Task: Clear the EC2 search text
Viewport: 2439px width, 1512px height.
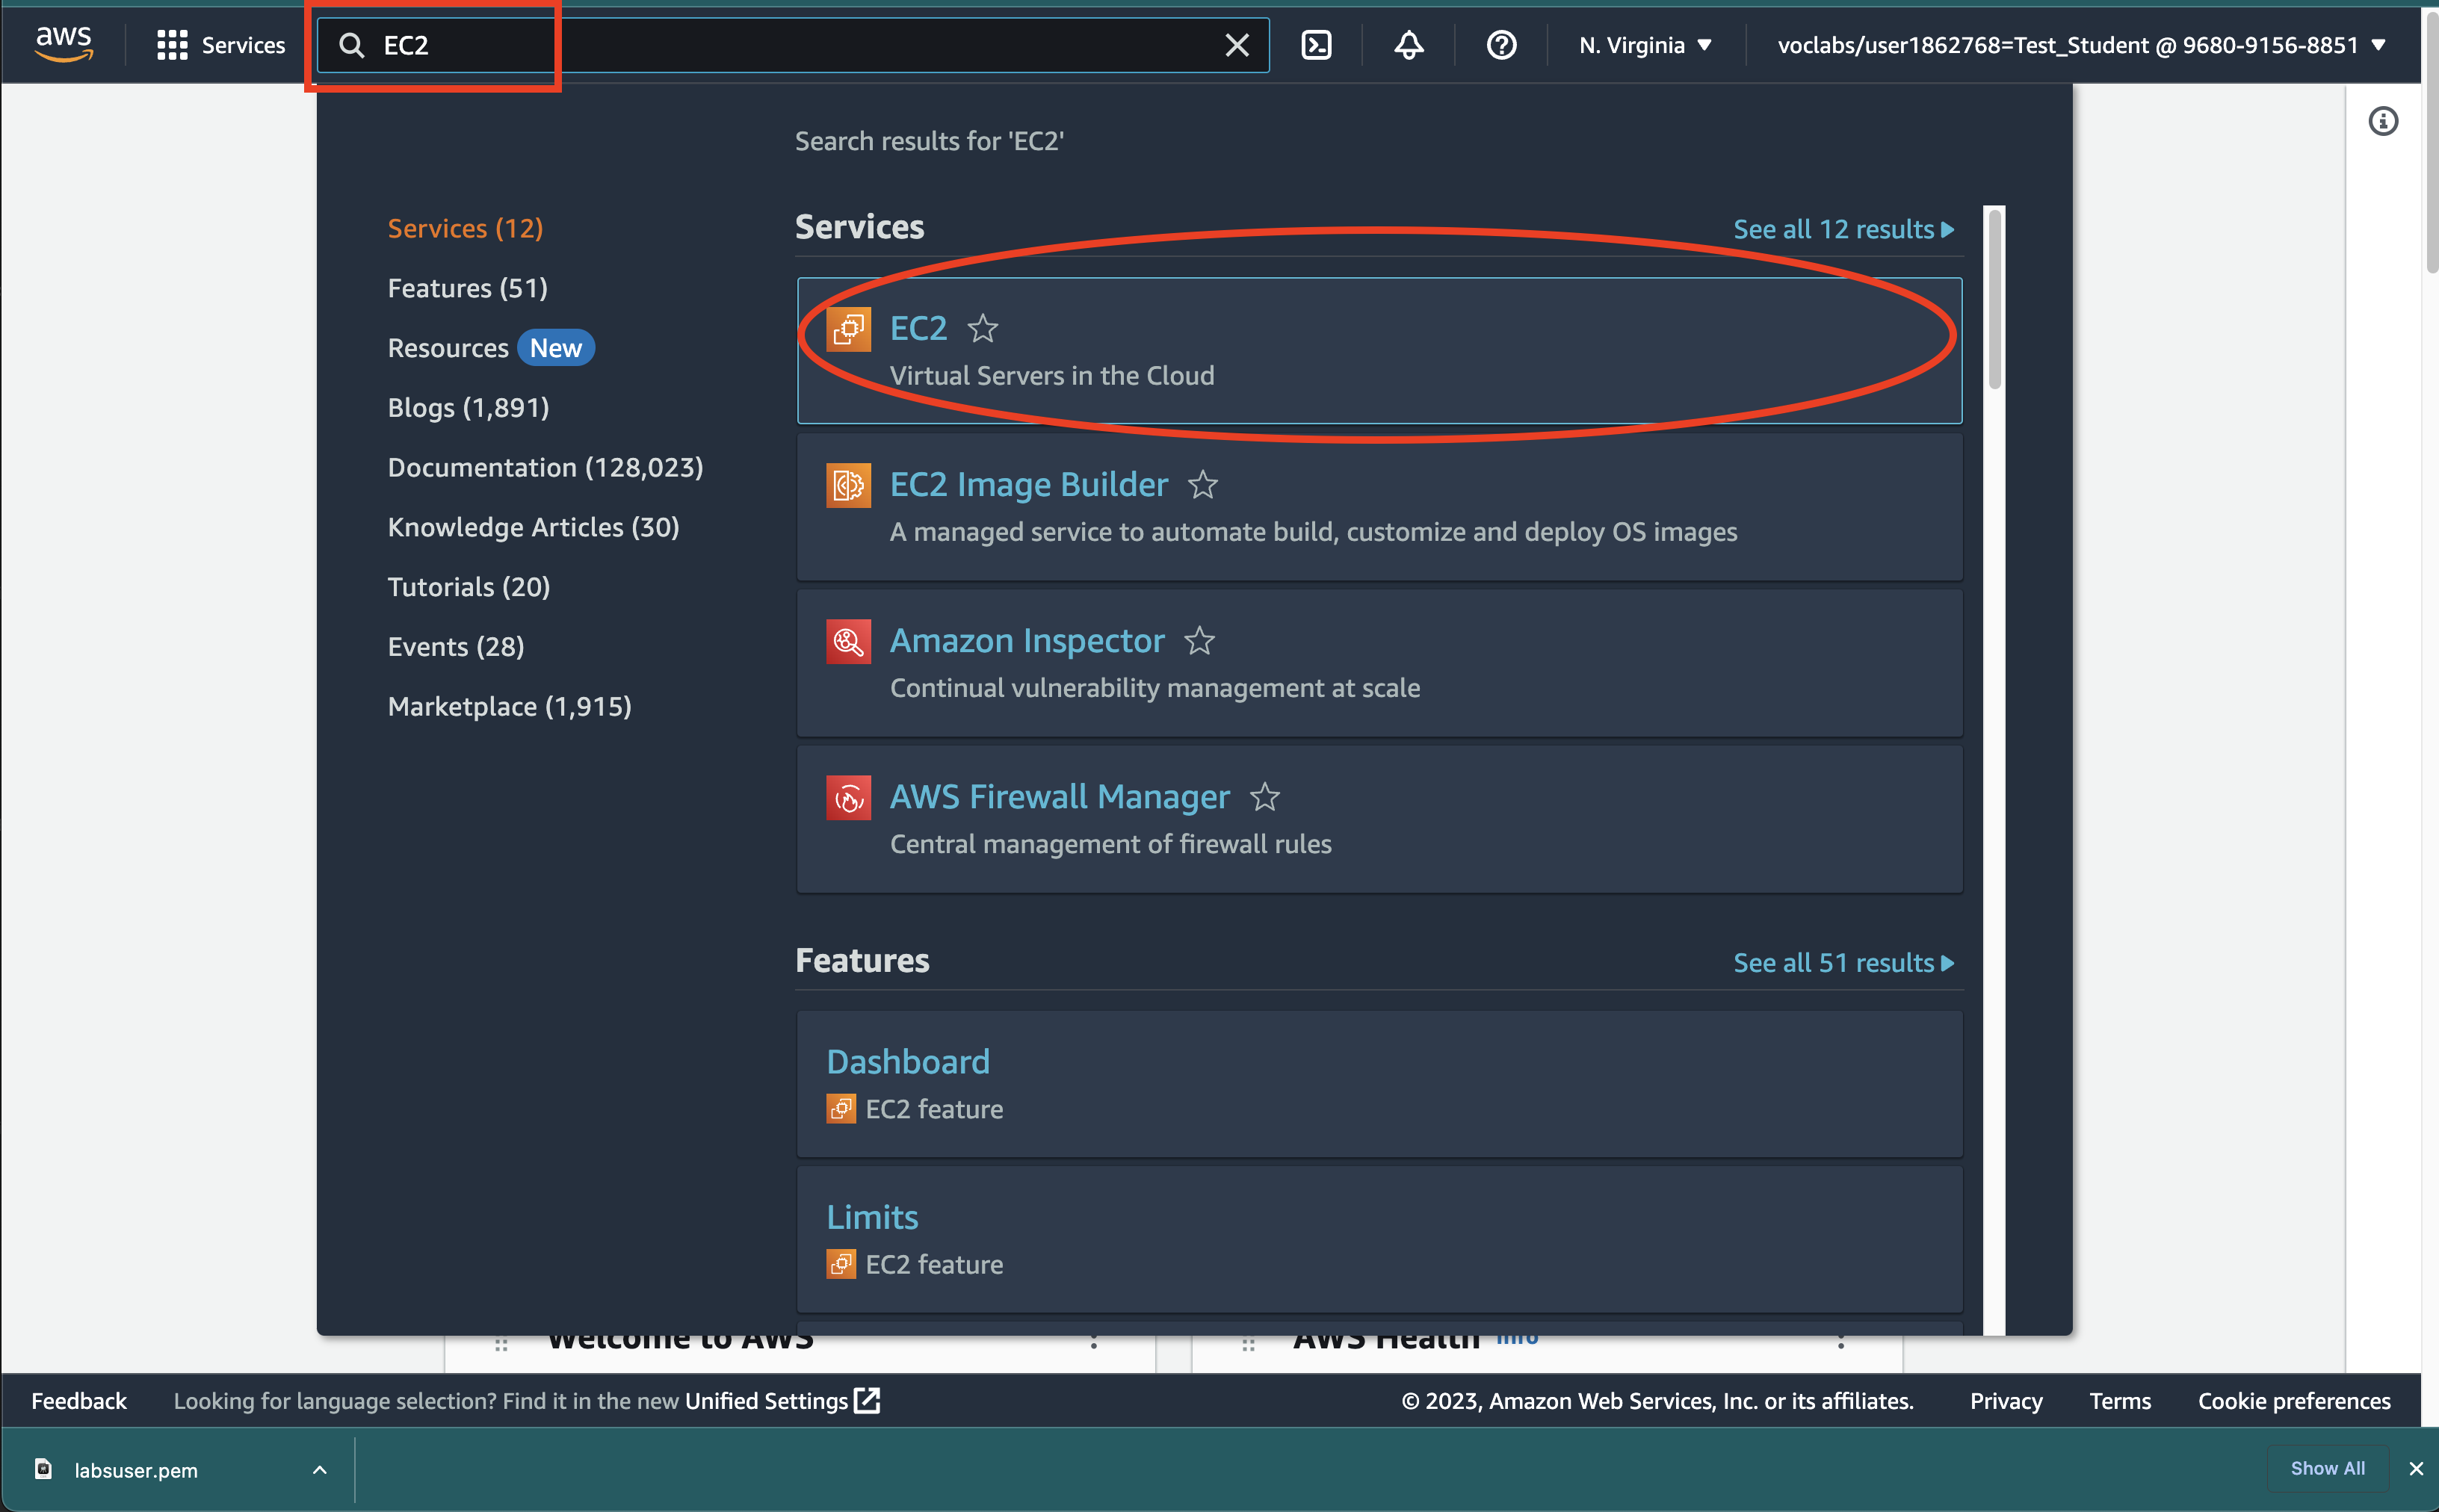Action: click(x=1237, y=45)
